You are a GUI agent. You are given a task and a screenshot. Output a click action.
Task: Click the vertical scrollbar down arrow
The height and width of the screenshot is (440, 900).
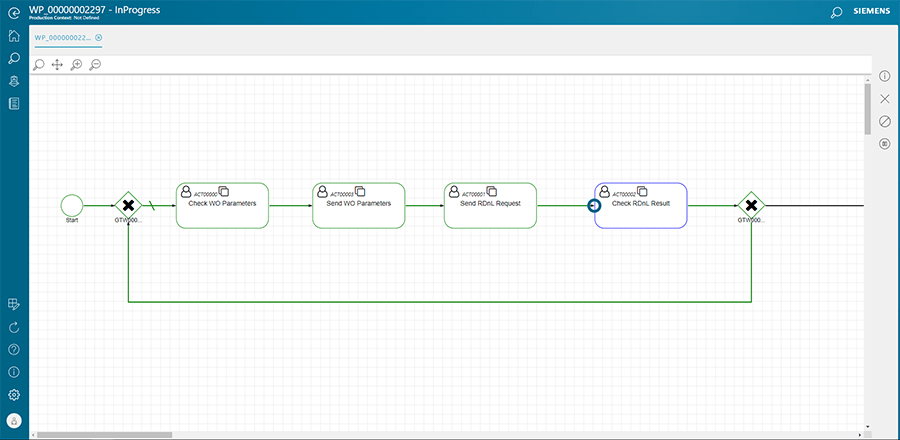pos(867,427)
